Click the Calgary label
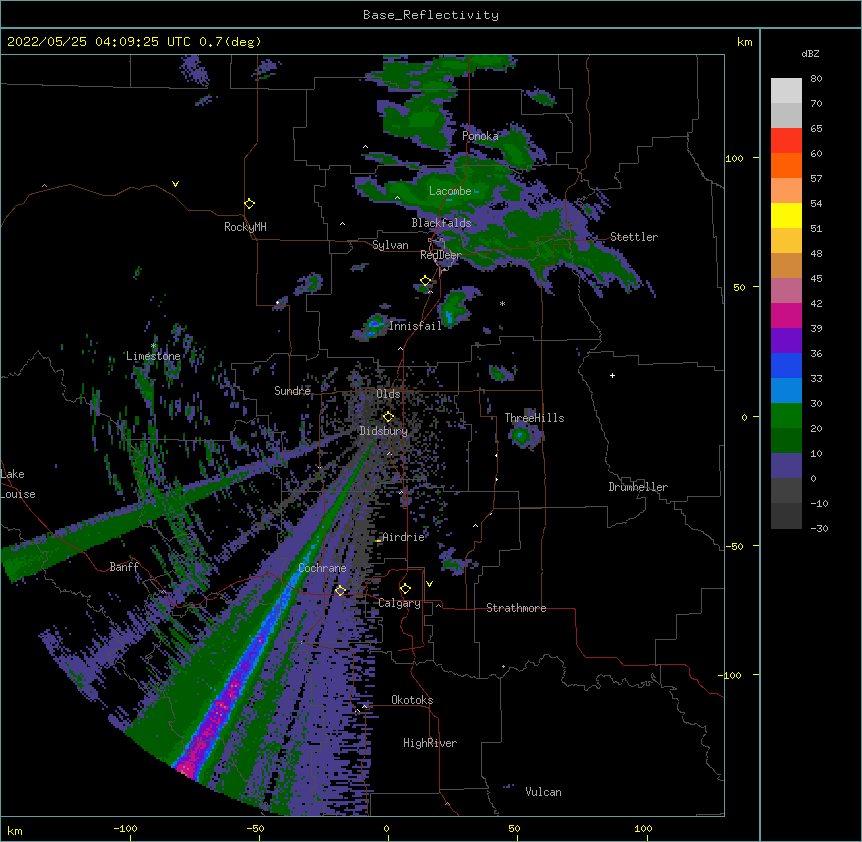 coord(399,603)
